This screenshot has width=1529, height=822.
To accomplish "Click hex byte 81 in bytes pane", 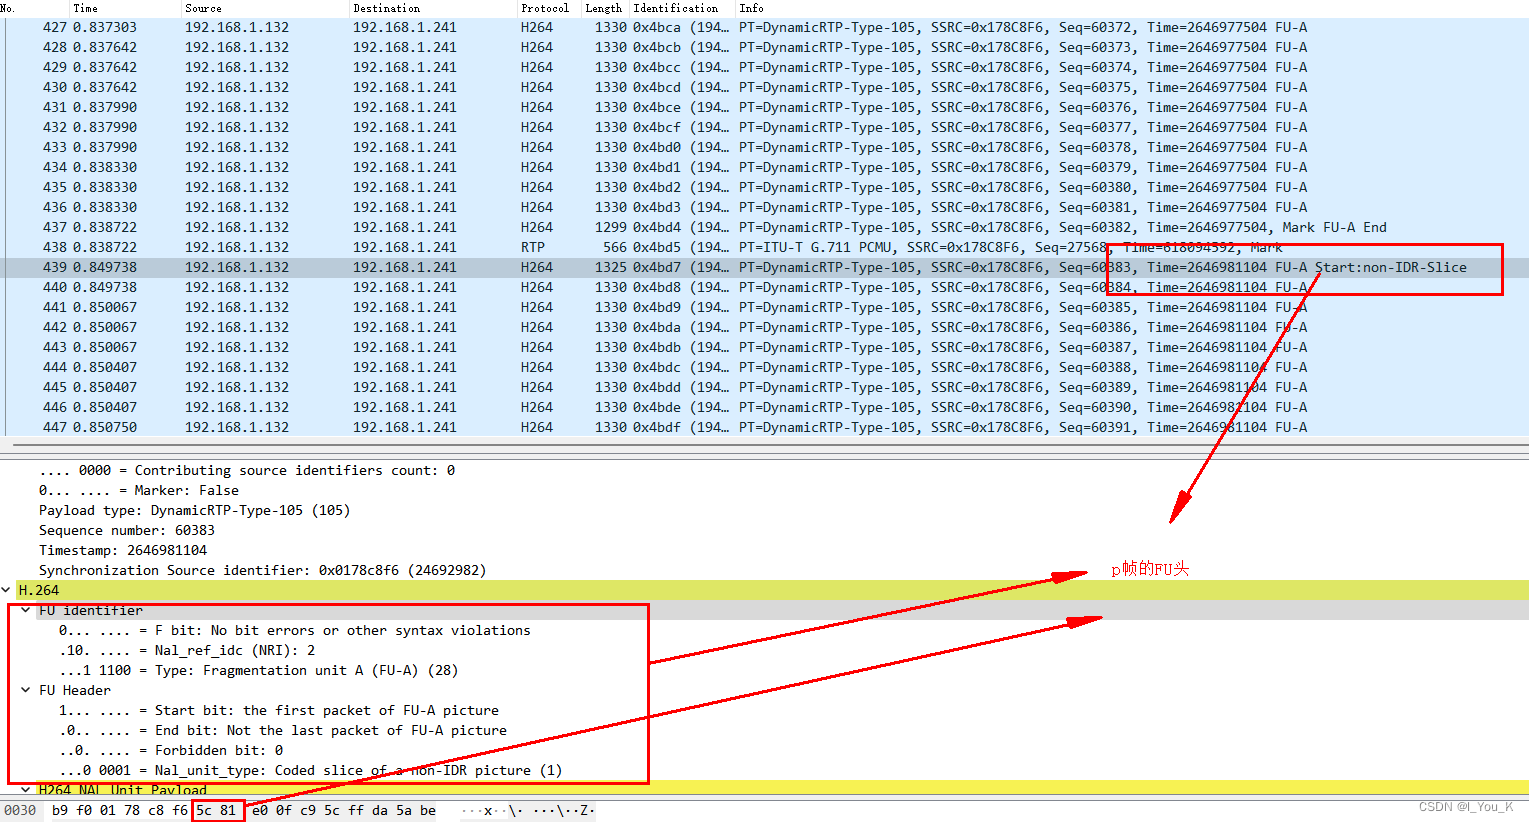I will (228, 810).
